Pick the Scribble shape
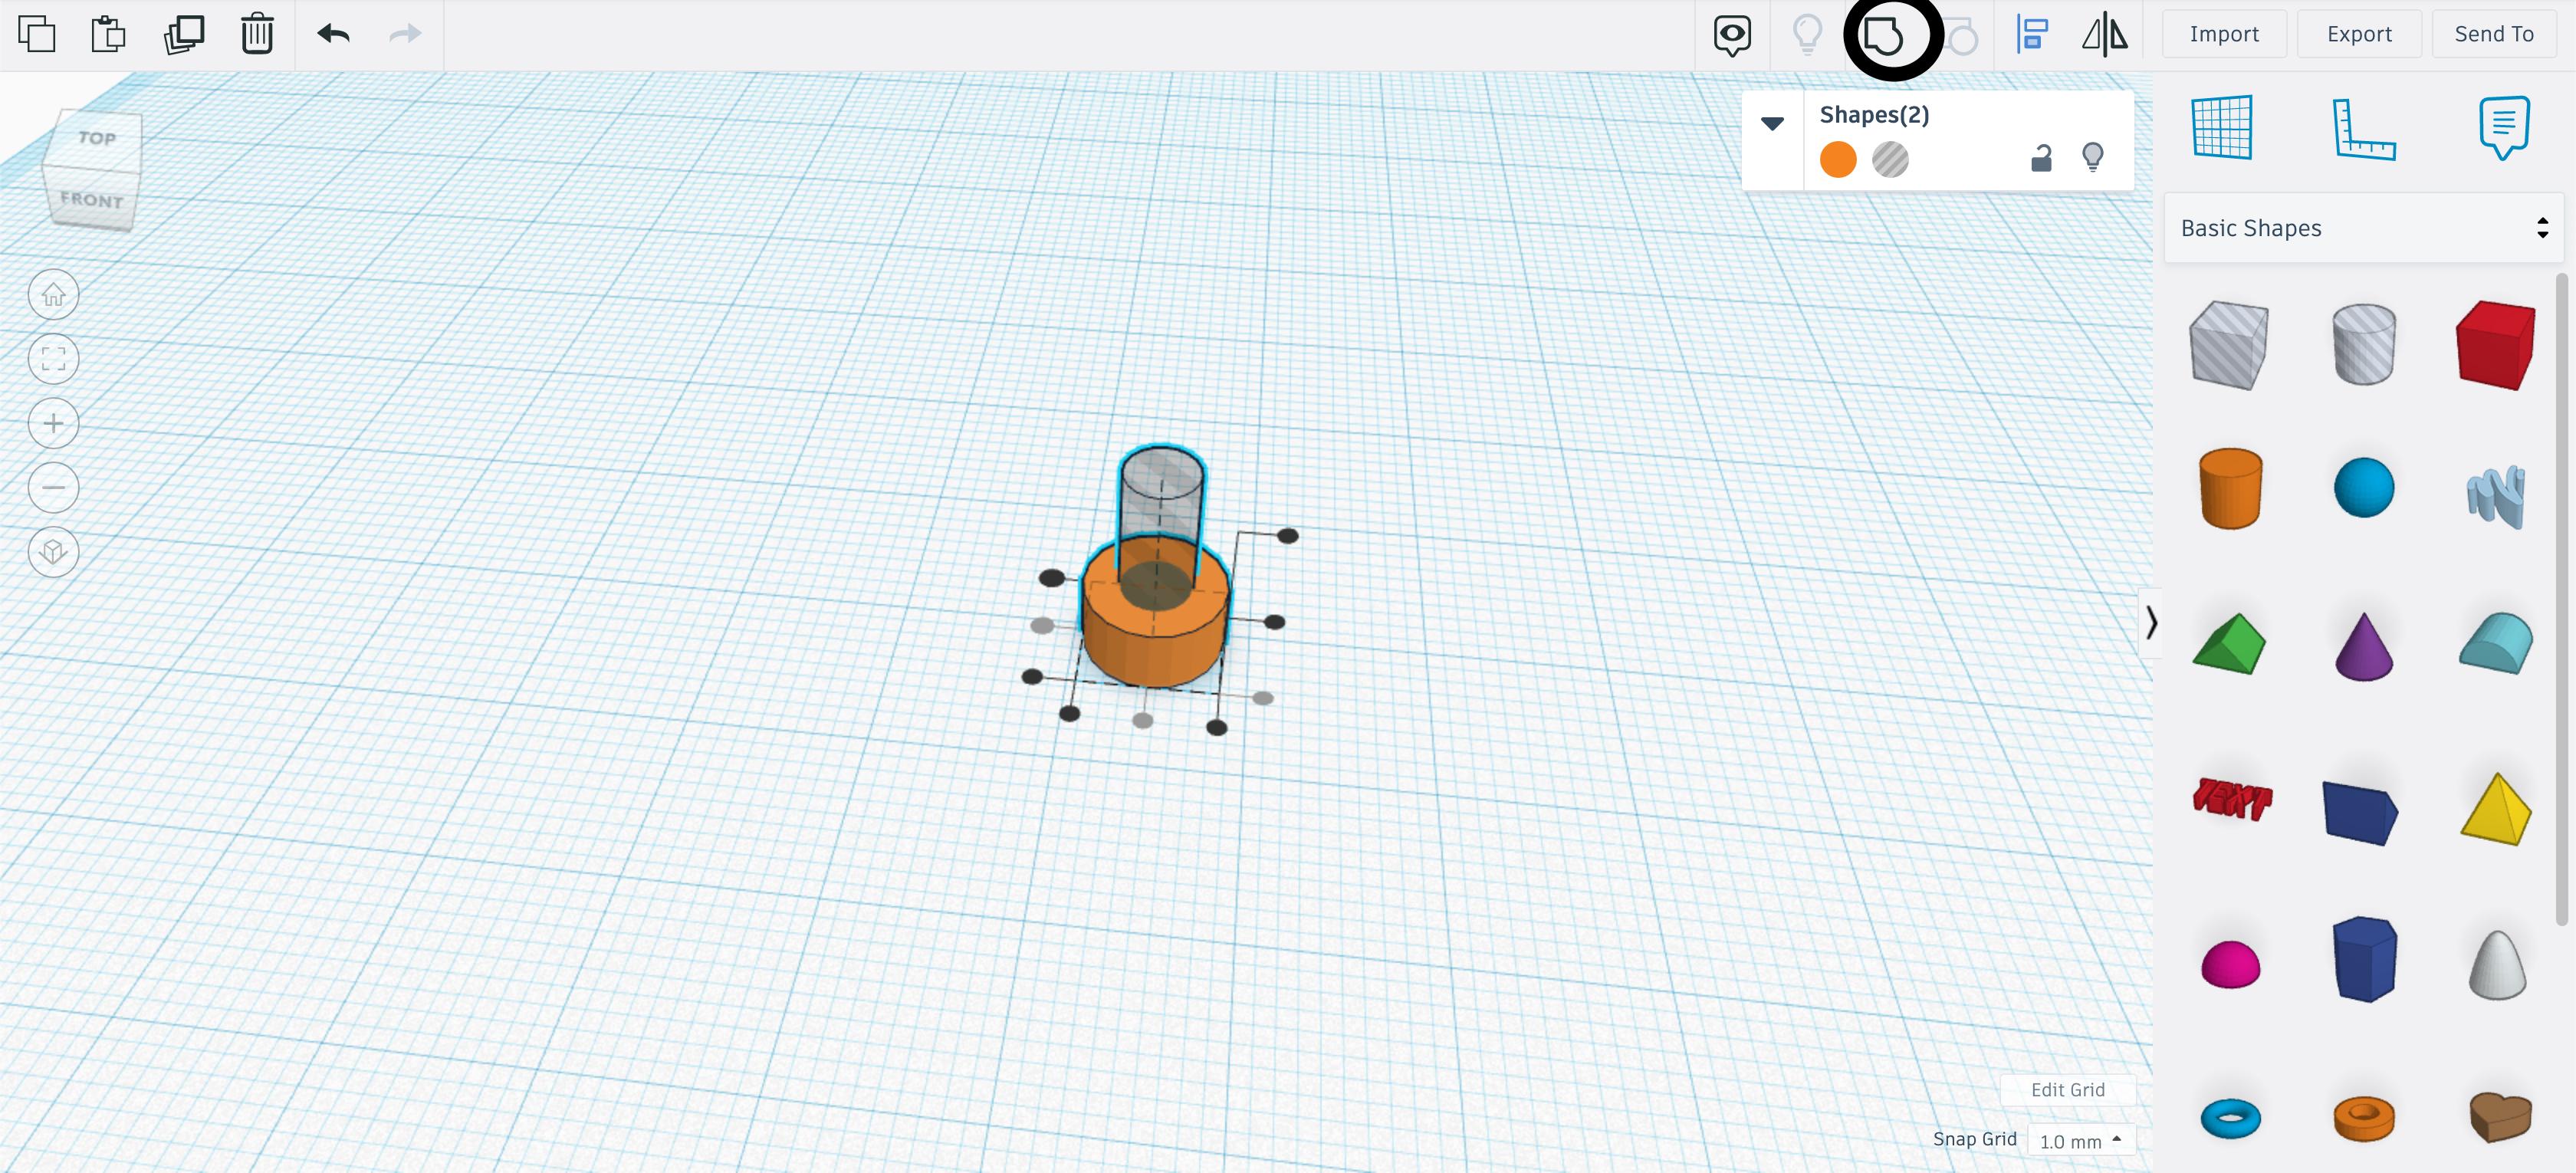The image size is (2576, 1173). click(2496, 496)
